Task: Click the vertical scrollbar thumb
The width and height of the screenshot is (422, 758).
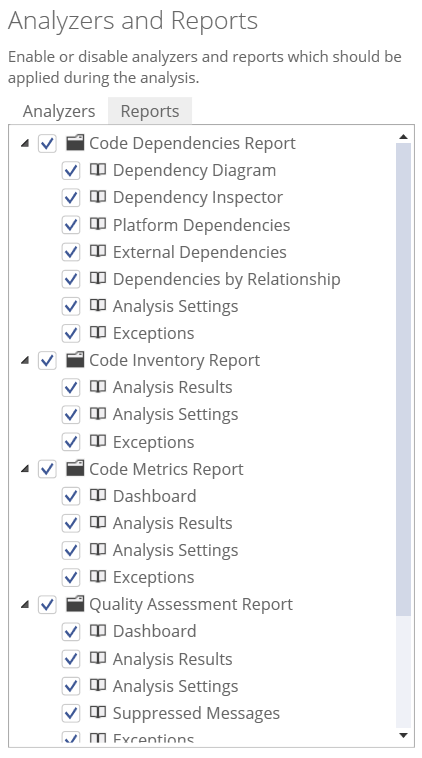Action: 403,379
